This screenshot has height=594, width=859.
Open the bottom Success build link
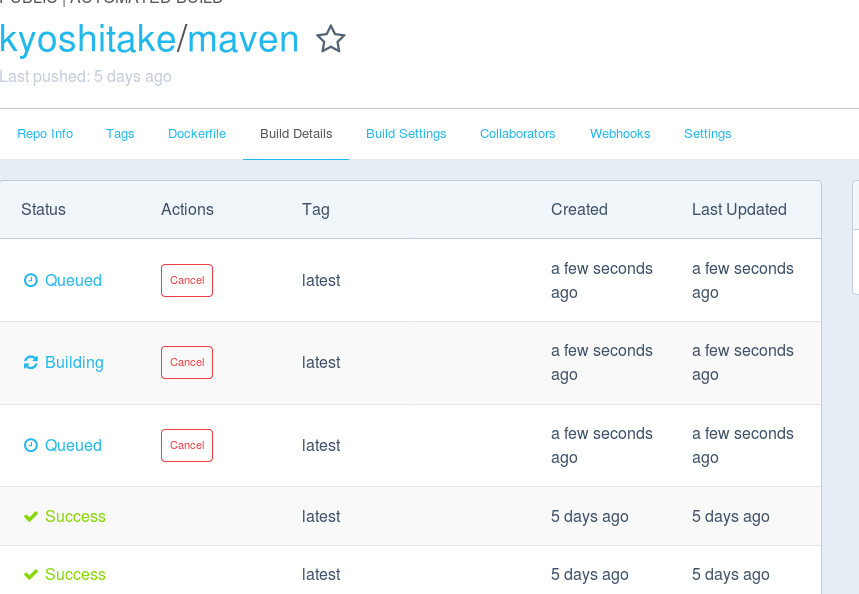coord(75,574)
